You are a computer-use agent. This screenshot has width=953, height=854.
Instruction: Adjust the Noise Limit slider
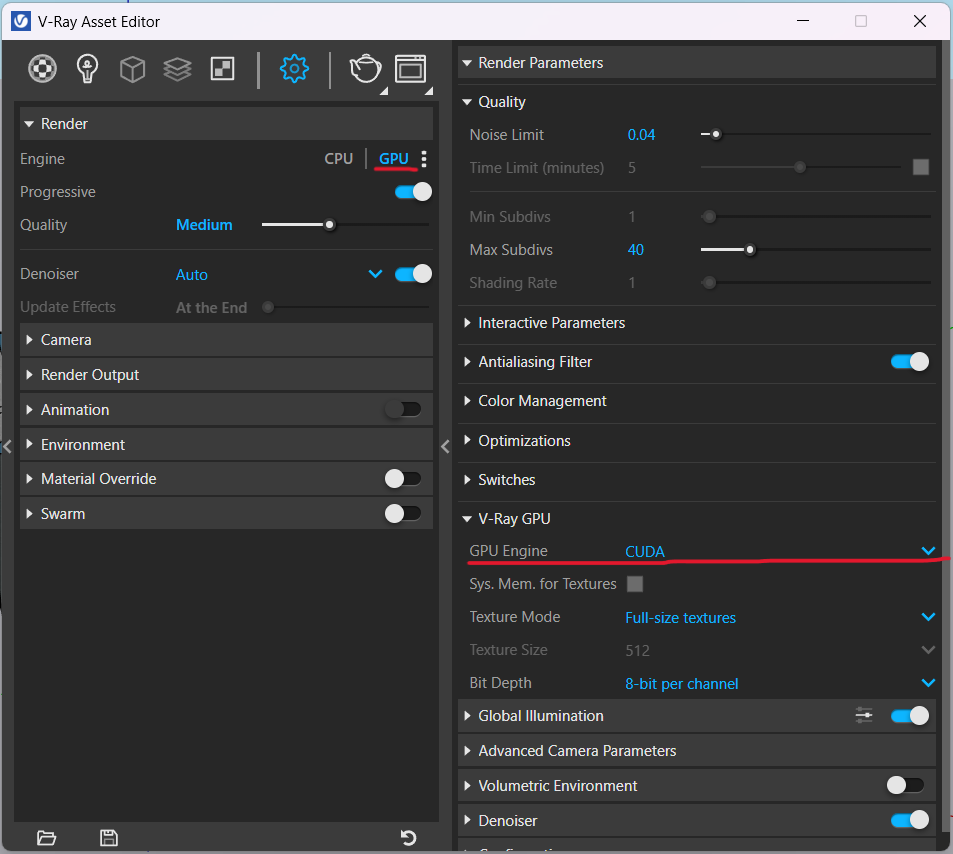[x=816, y=134]
